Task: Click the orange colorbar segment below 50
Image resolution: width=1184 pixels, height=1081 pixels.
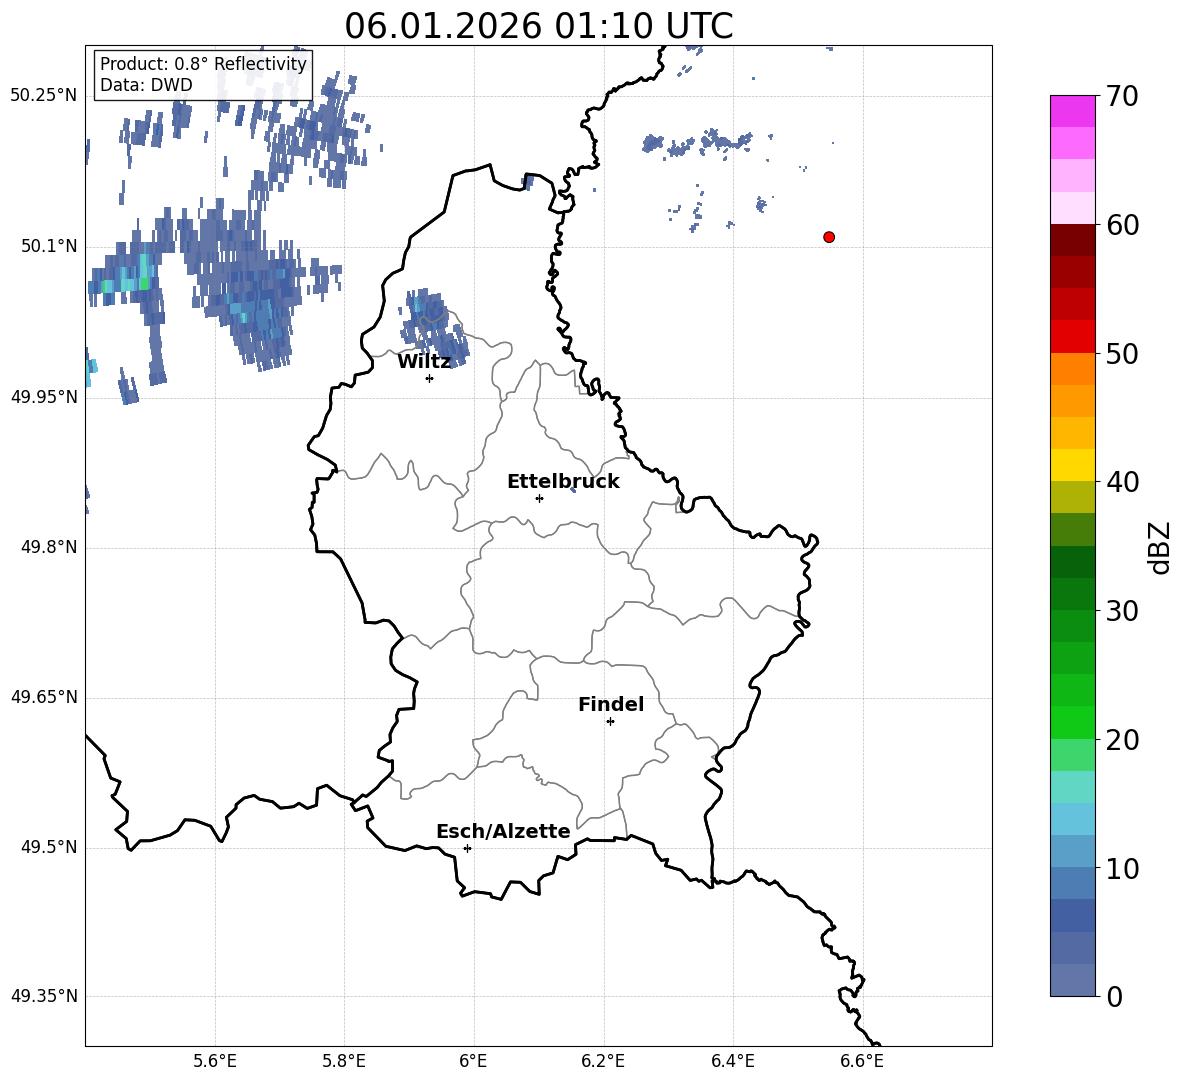Action: coord(1072,369)
